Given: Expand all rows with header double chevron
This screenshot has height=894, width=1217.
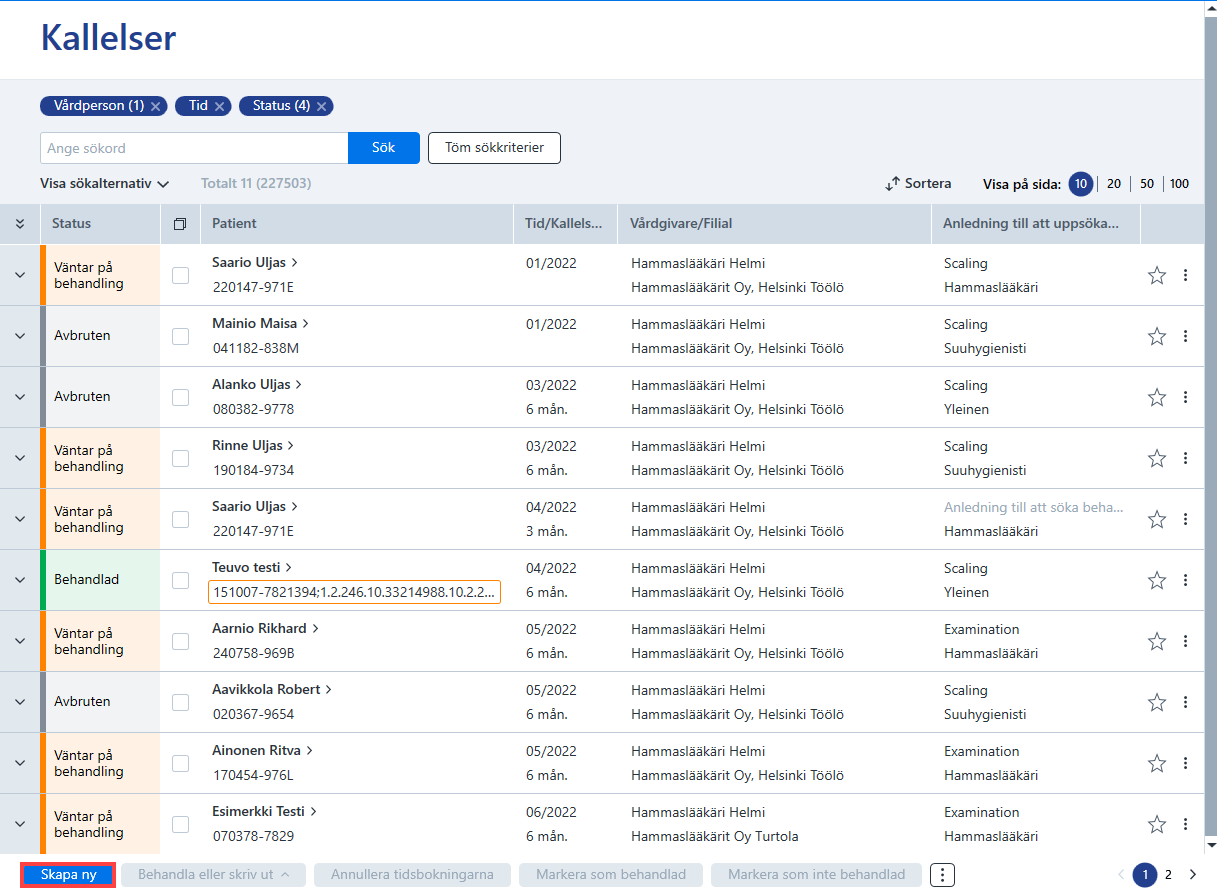Looking at the screenshot, I should tap(20, 224).
